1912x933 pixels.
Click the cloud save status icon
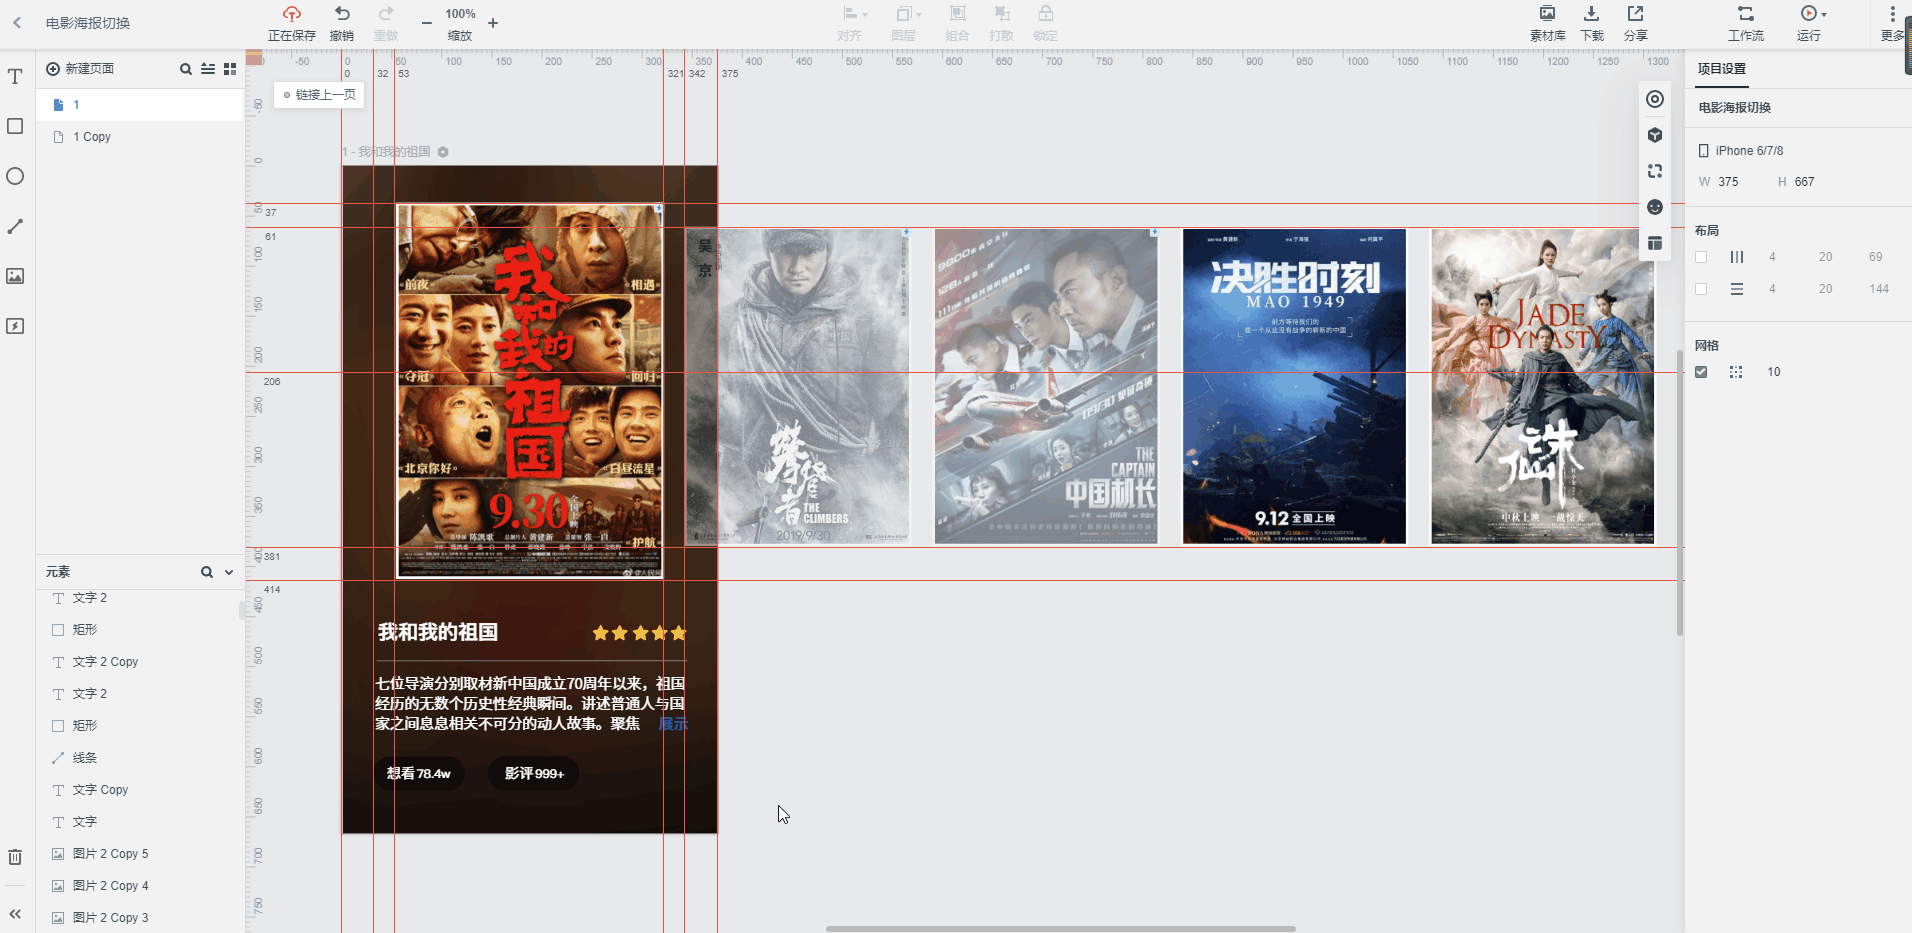291,14
